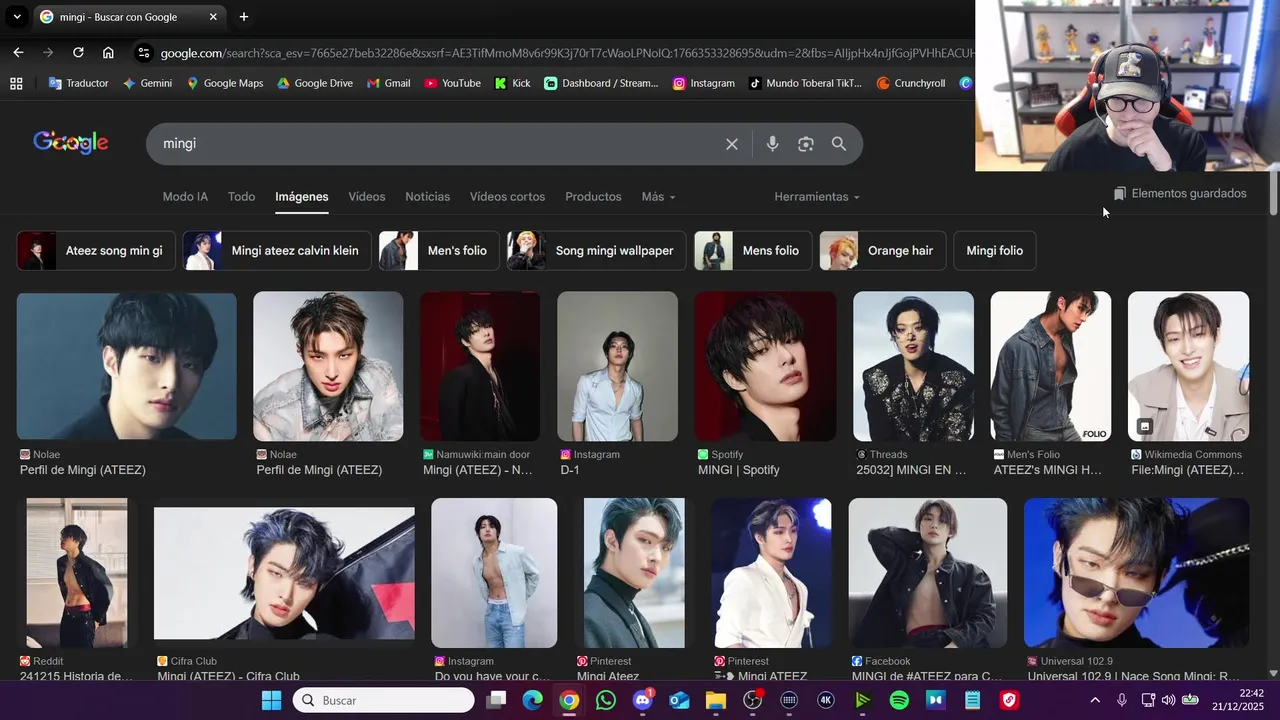1280x720 pixels.
Task: Open the Dashboard / Stream bookmark
Action: pyautogui.click(x=601, y=83)
